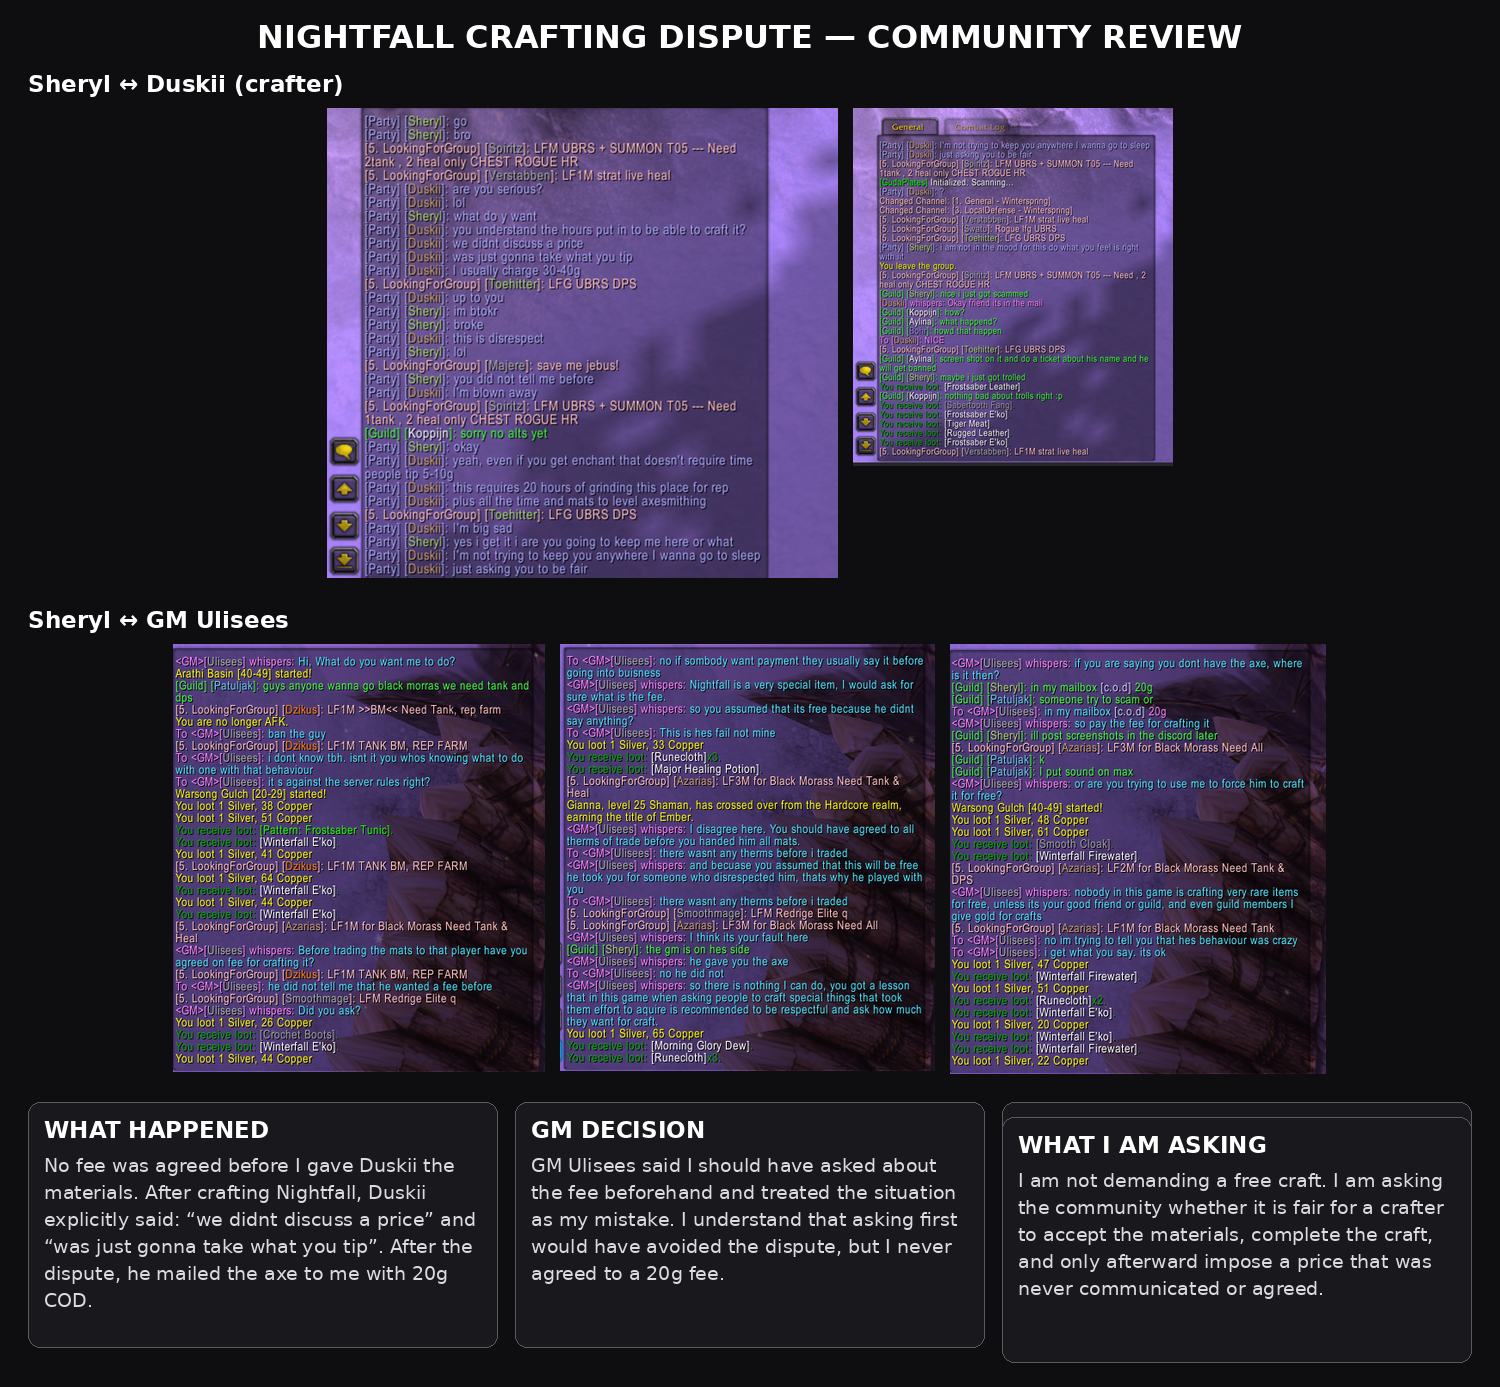Click the scroll-down arrow in the General tab window
This screenshot has width=1500, height=1387.
866,421
